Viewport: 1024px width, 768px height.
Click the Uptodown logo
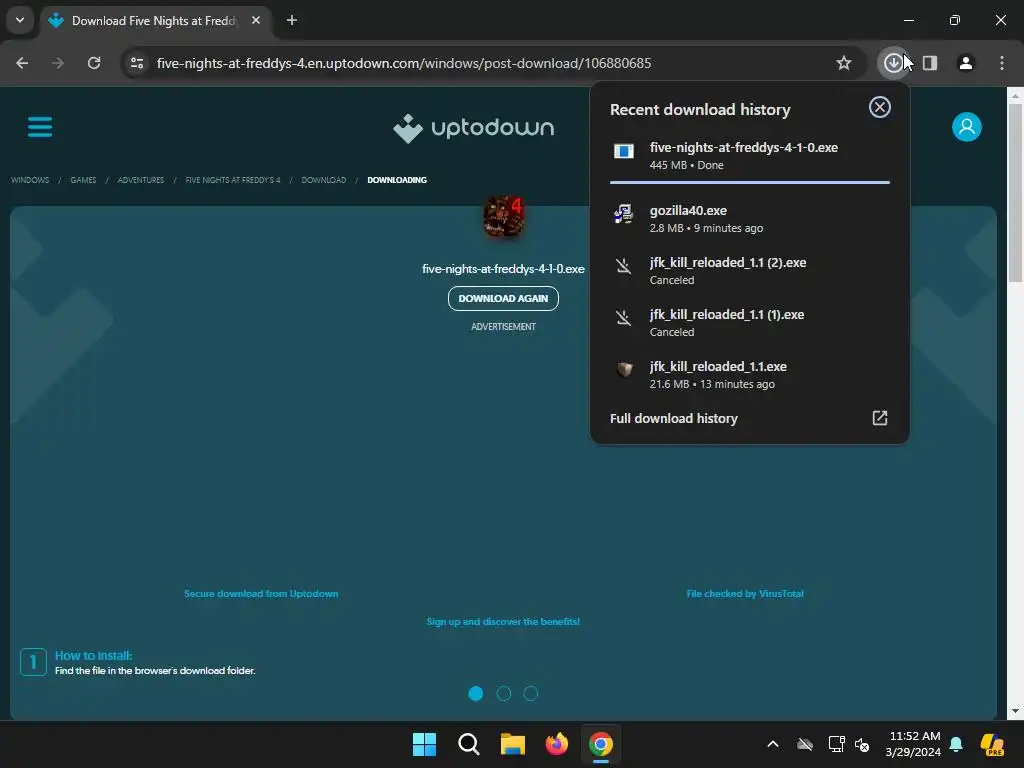[473, 128]
